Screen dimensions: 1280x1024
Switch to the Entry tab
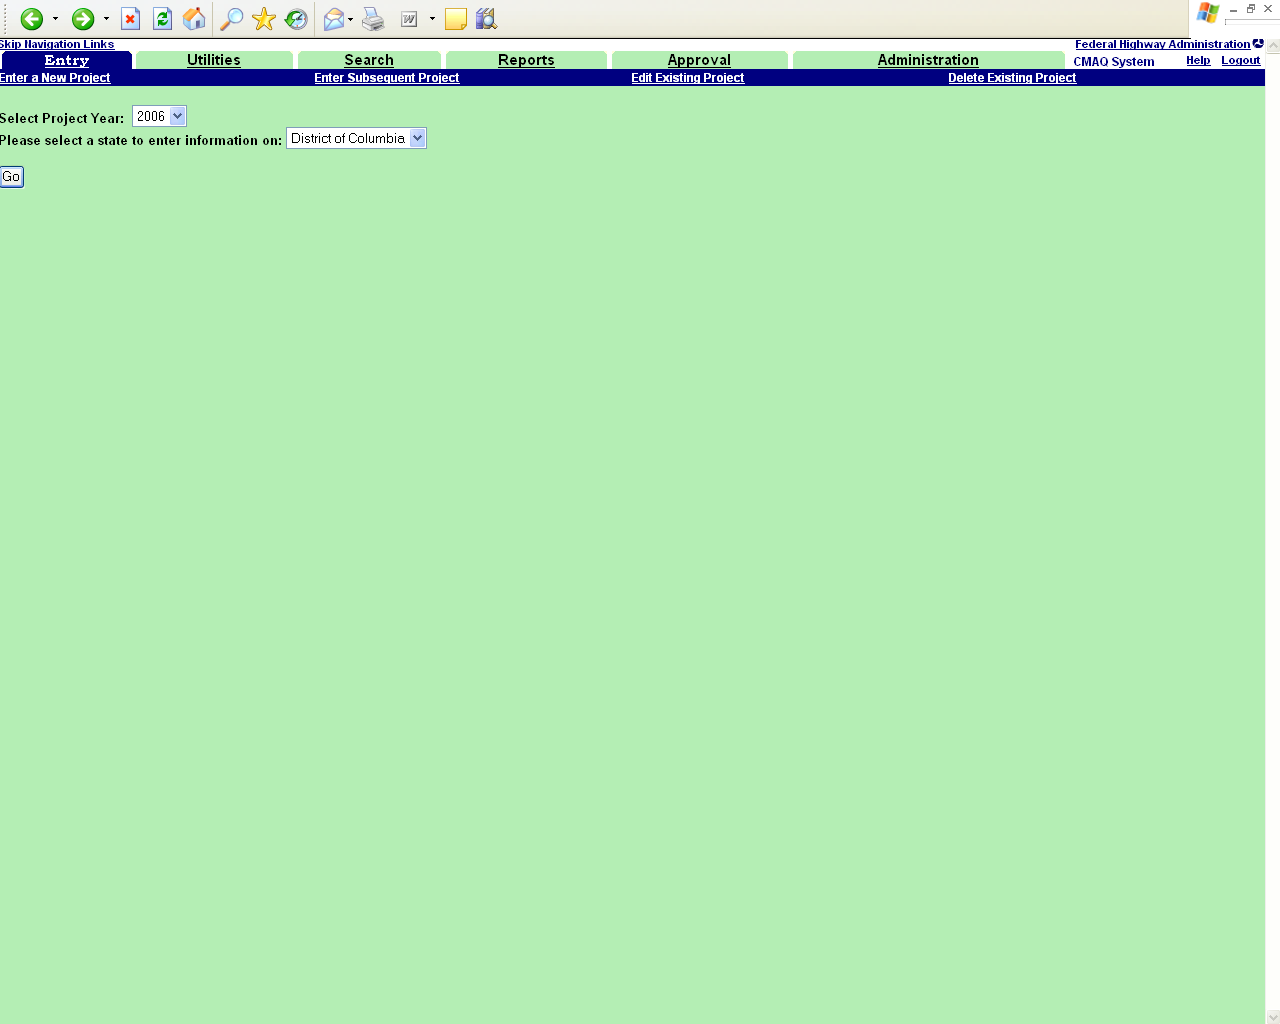tap(67, 60)
